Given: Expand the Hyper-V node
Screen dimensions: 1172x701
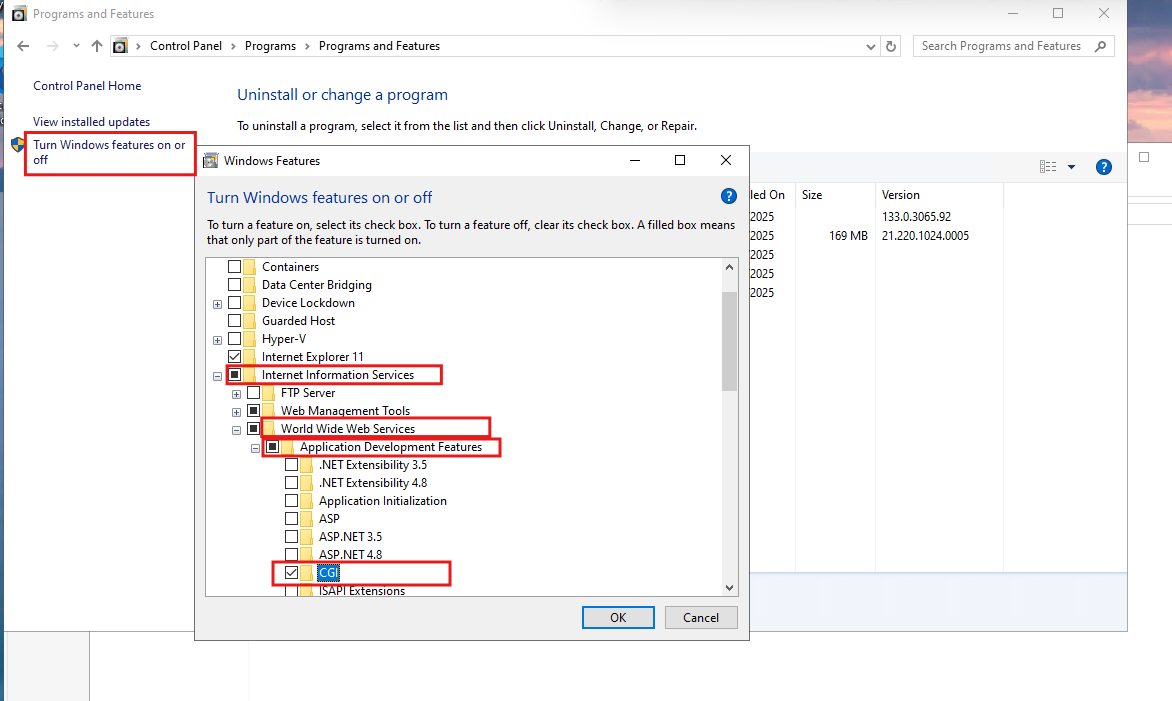Looking at the screenshot, I should 218,340.
